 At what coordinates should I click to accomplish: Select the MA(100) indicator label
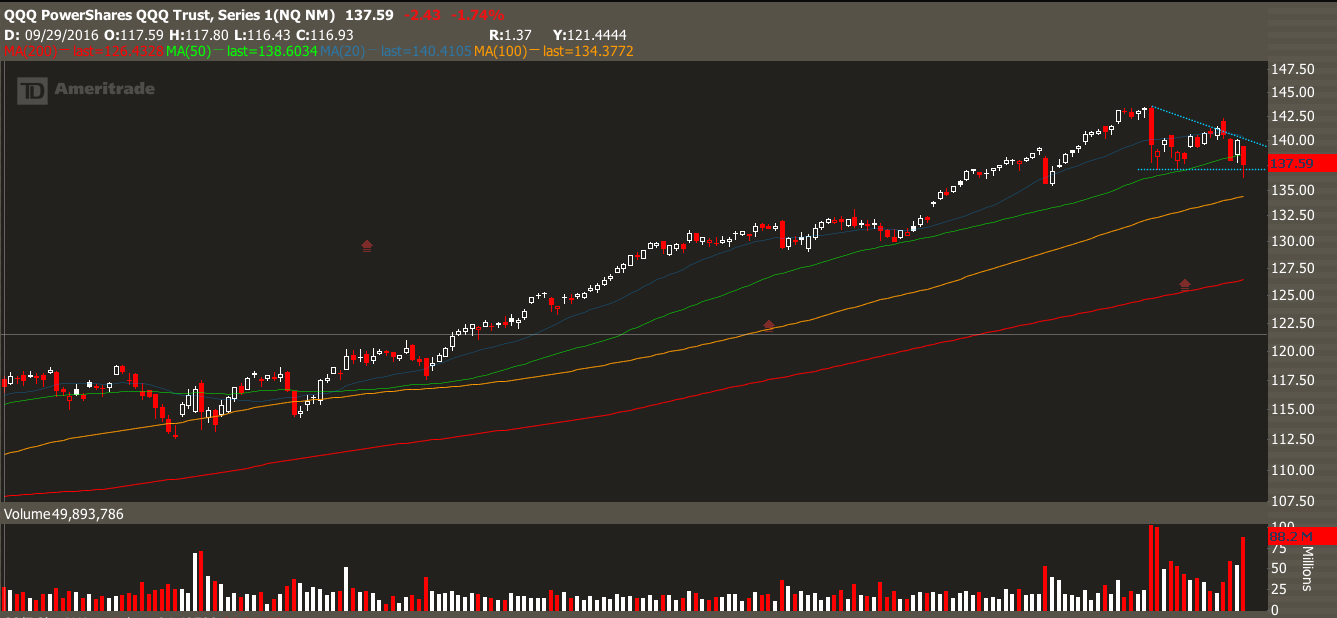tap(554, 51)
